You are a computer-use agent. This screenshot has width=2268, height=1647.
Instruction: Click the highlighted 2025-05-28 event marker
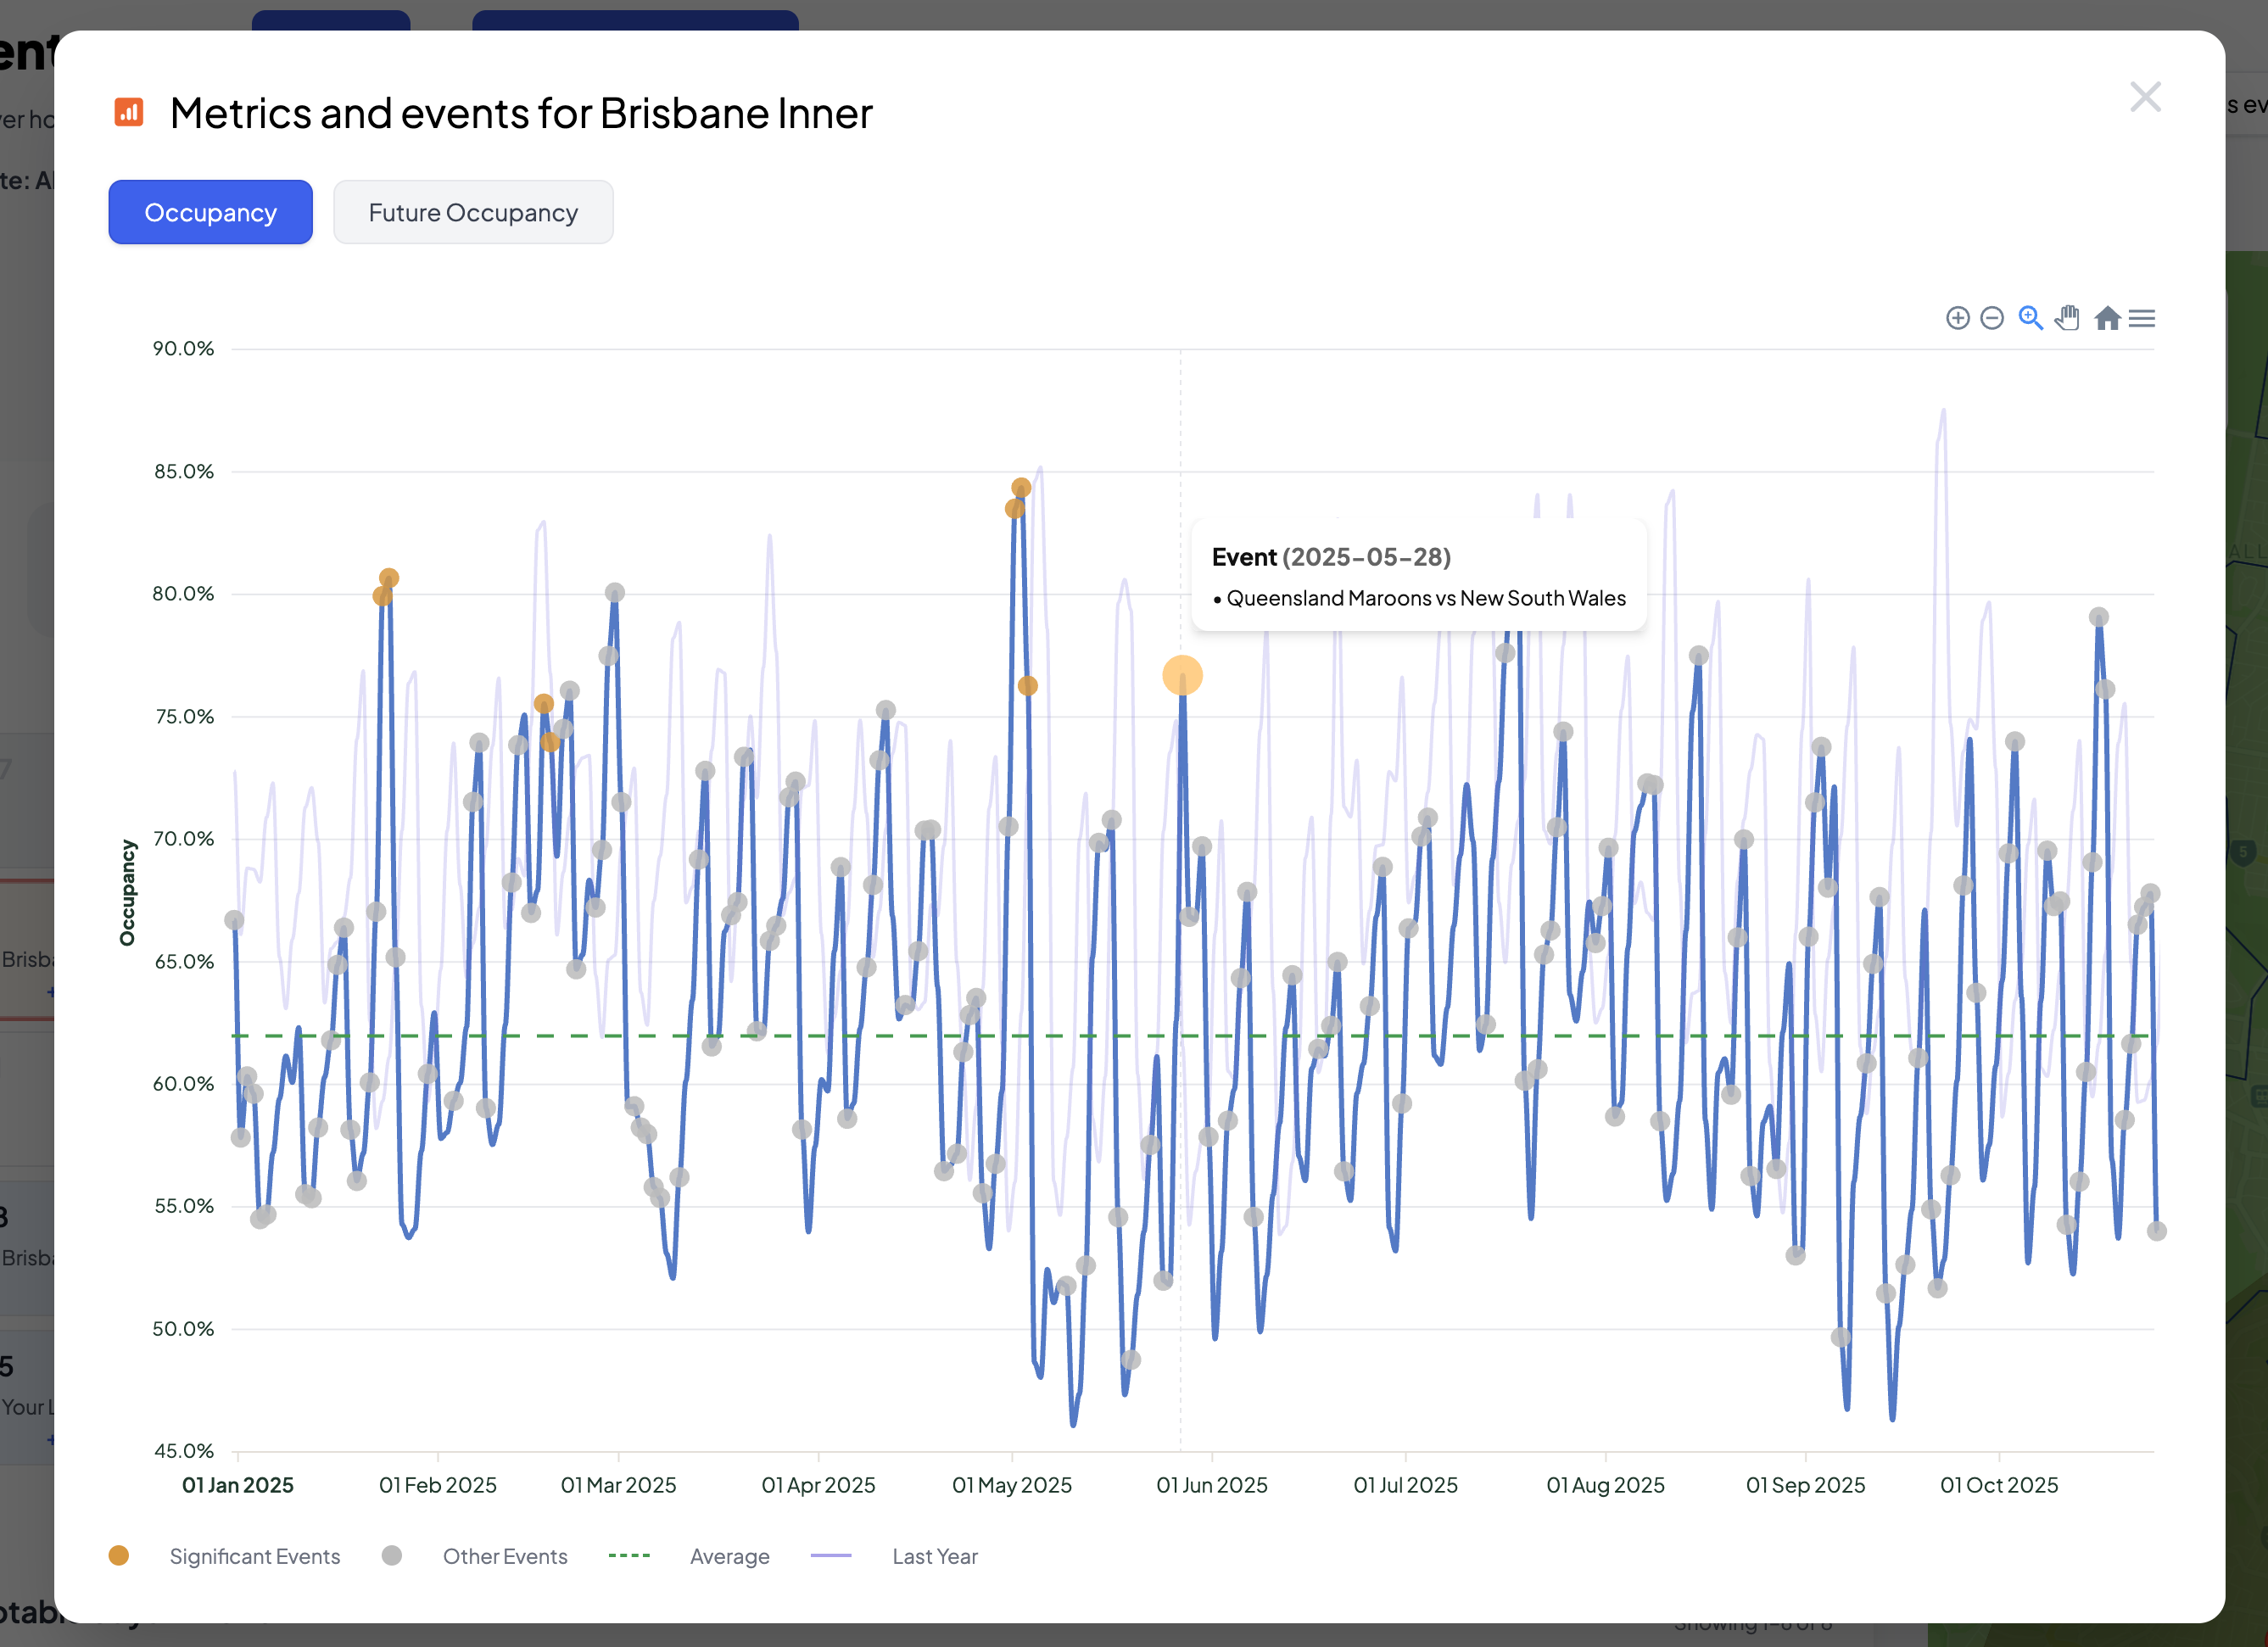coord(1182,676)
